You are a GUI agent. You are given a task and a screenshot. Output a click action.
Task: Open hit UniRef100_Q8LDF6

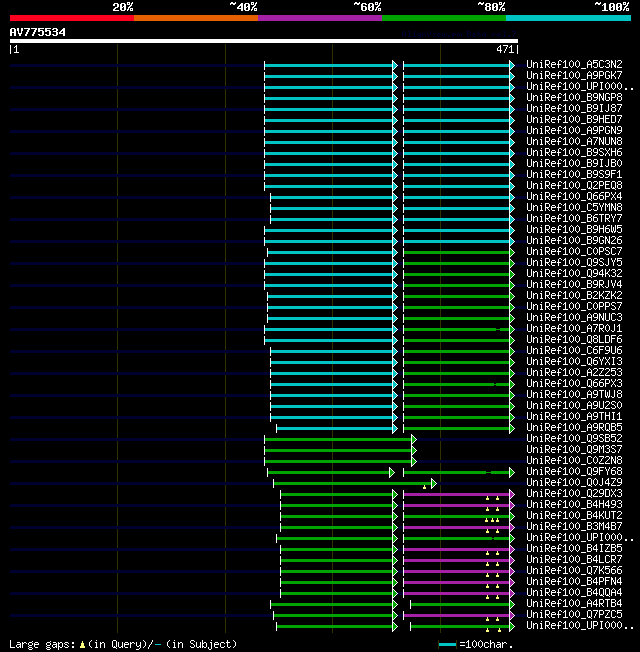[x=574, y=339]
